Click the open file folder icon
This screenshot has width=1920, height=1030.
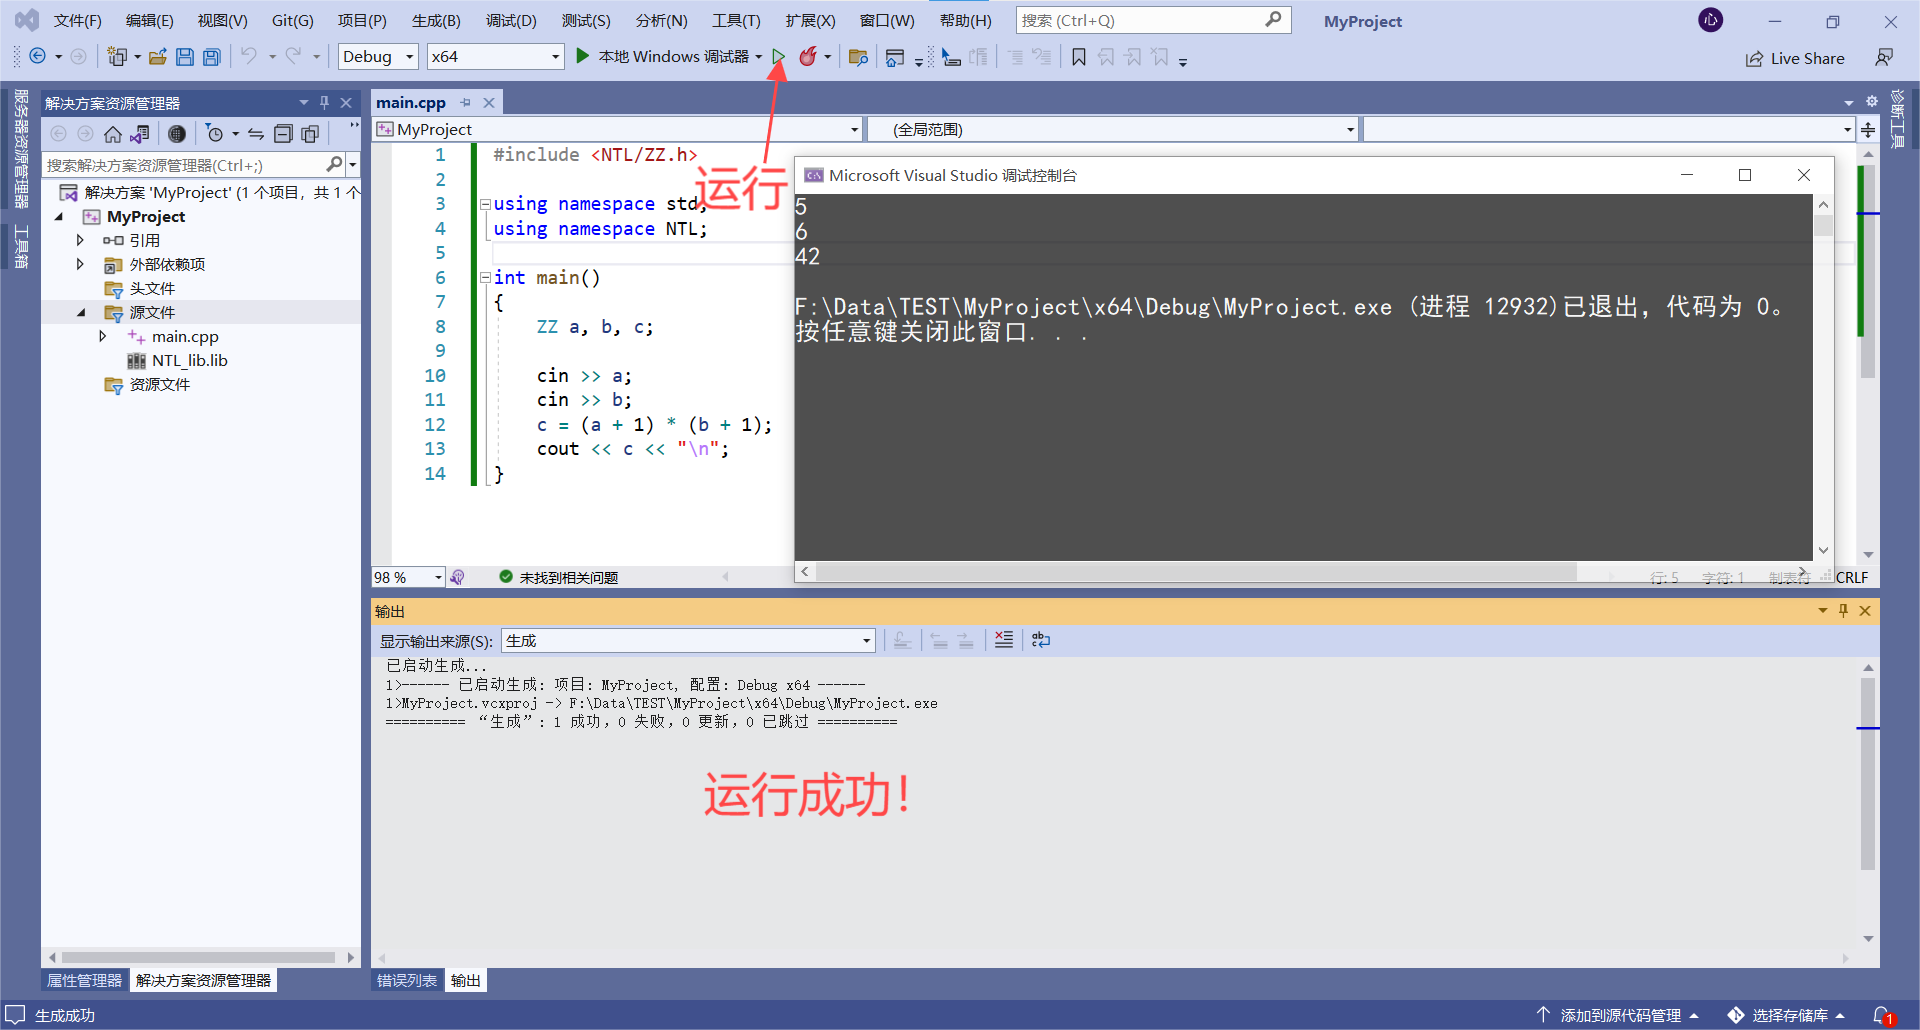pos(157,57)
